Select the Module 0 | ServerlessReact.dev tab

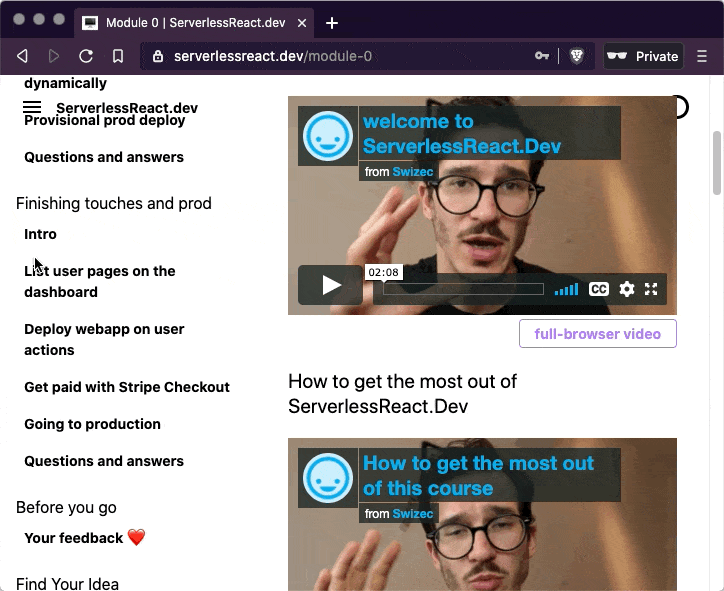pyautogui.click(x=194, y=23)
